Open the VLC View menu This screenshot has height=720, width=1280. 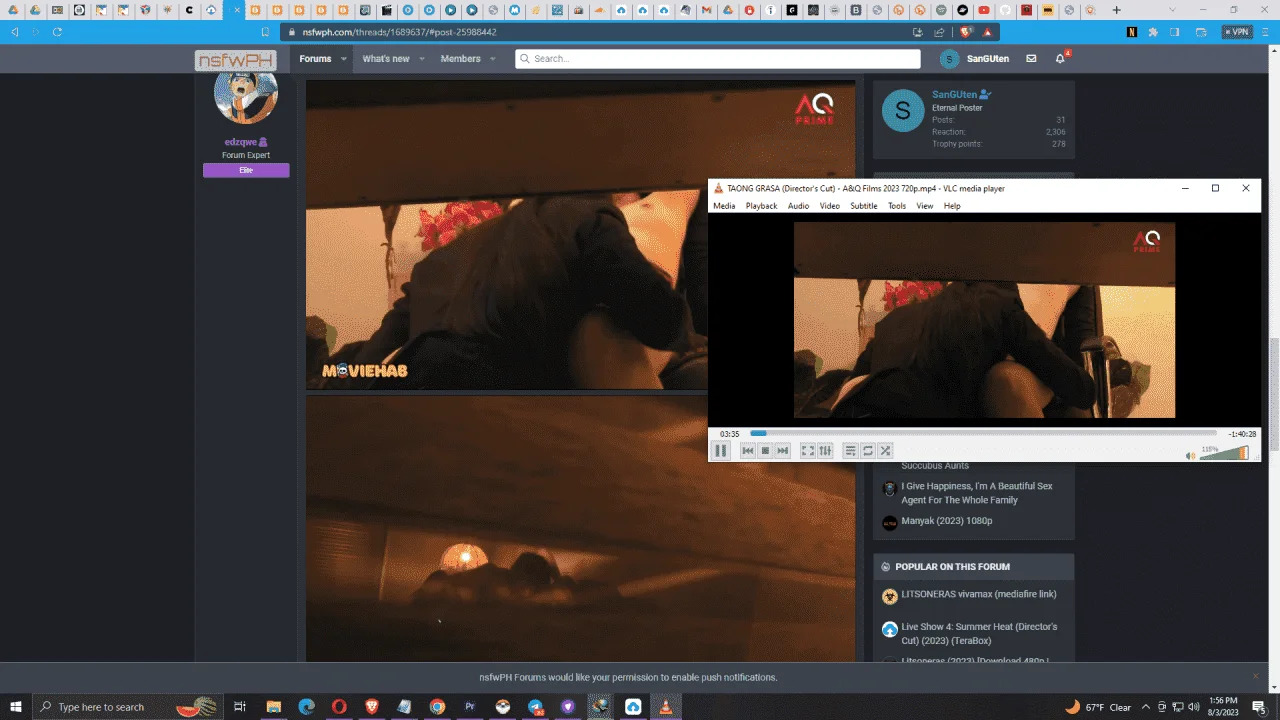tap(925, 206)
